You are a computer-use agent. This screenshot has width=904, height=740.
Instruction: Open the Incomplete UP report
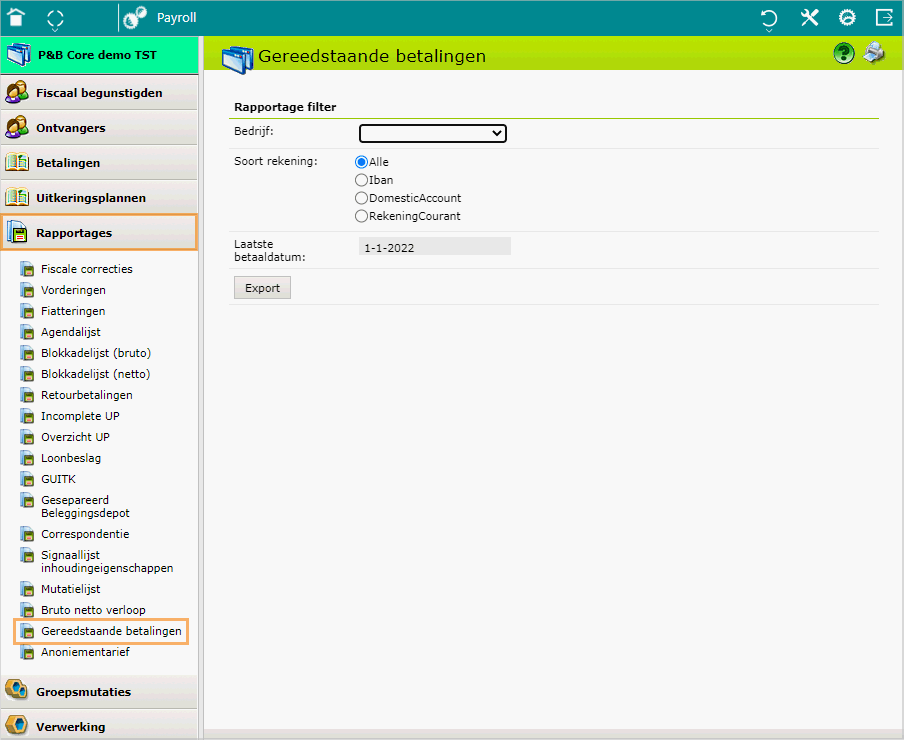(80, 416)
